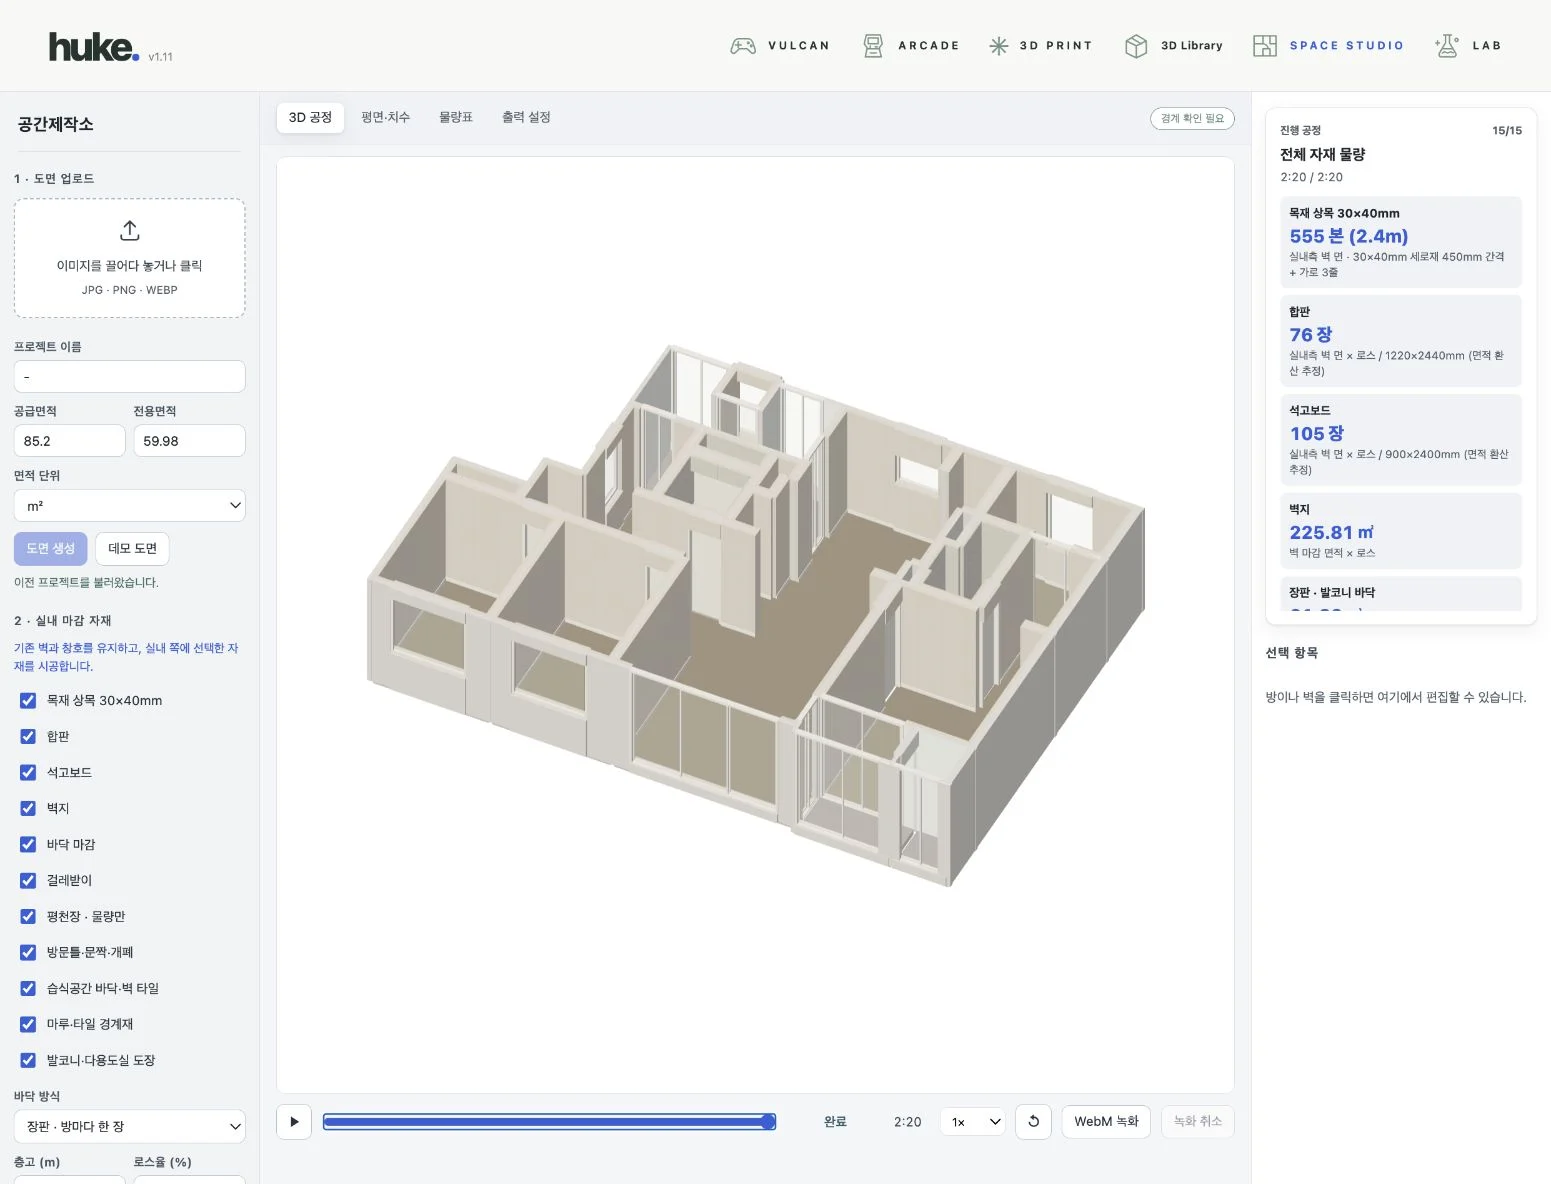Open the 3D Library cube icon

[x=1136, y=46]
